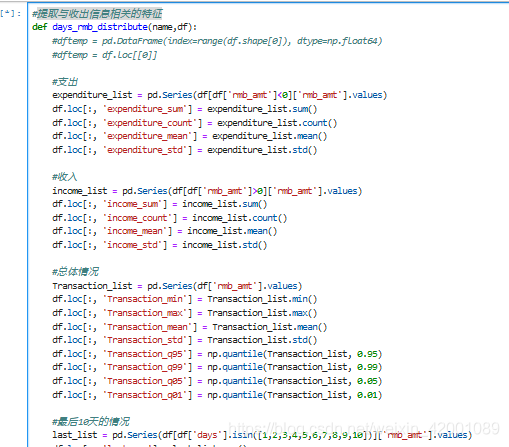Viewport: 509px width, 447px height.
Task: Click the '#总体情况' comment line
Action: coord(75,272)
